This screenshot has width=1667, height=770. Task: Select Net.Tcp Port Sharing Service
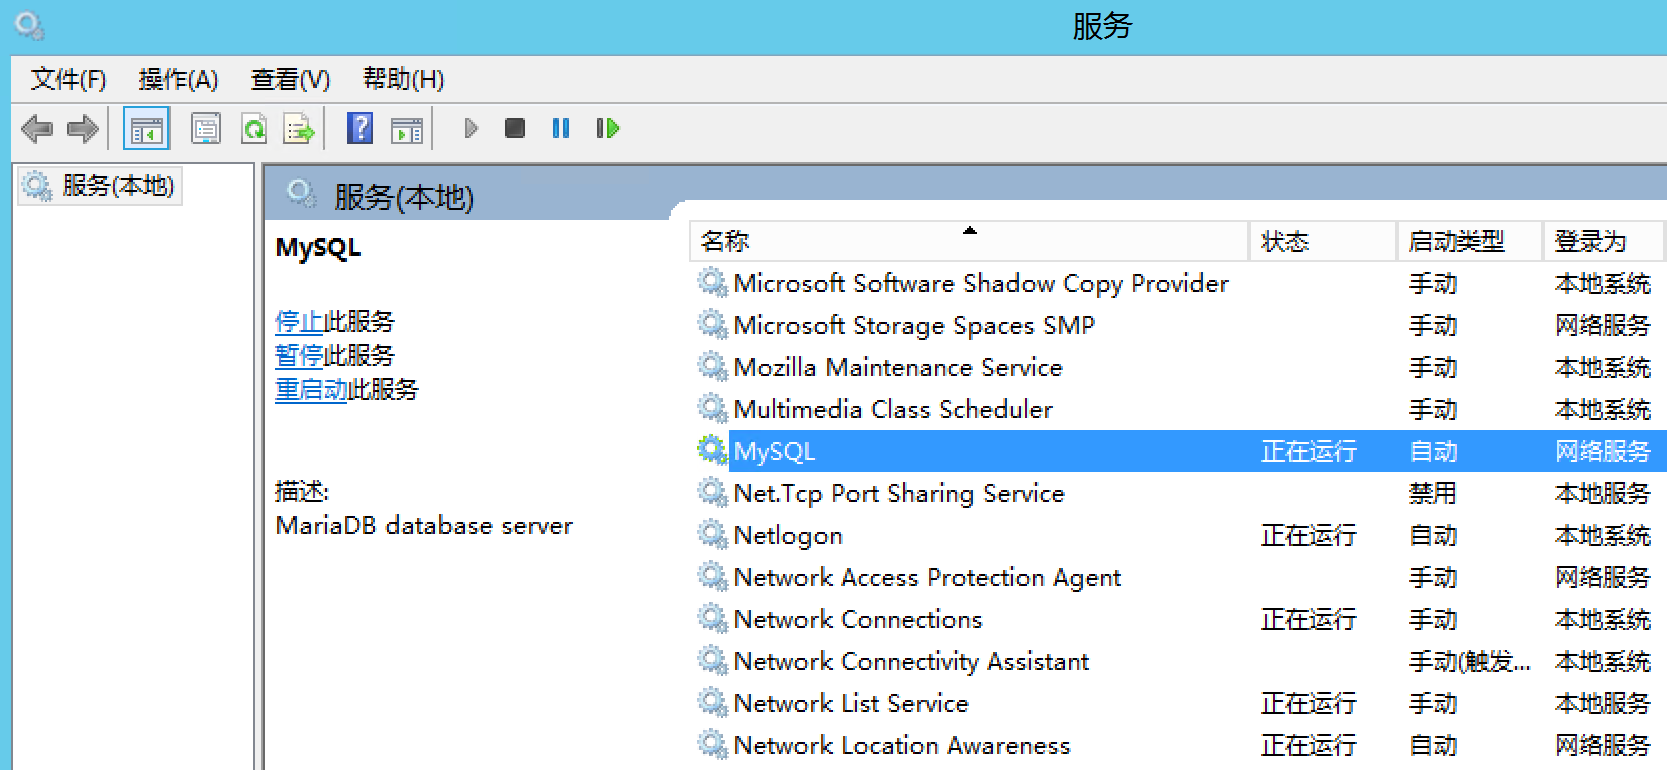[x=899, y=493]
